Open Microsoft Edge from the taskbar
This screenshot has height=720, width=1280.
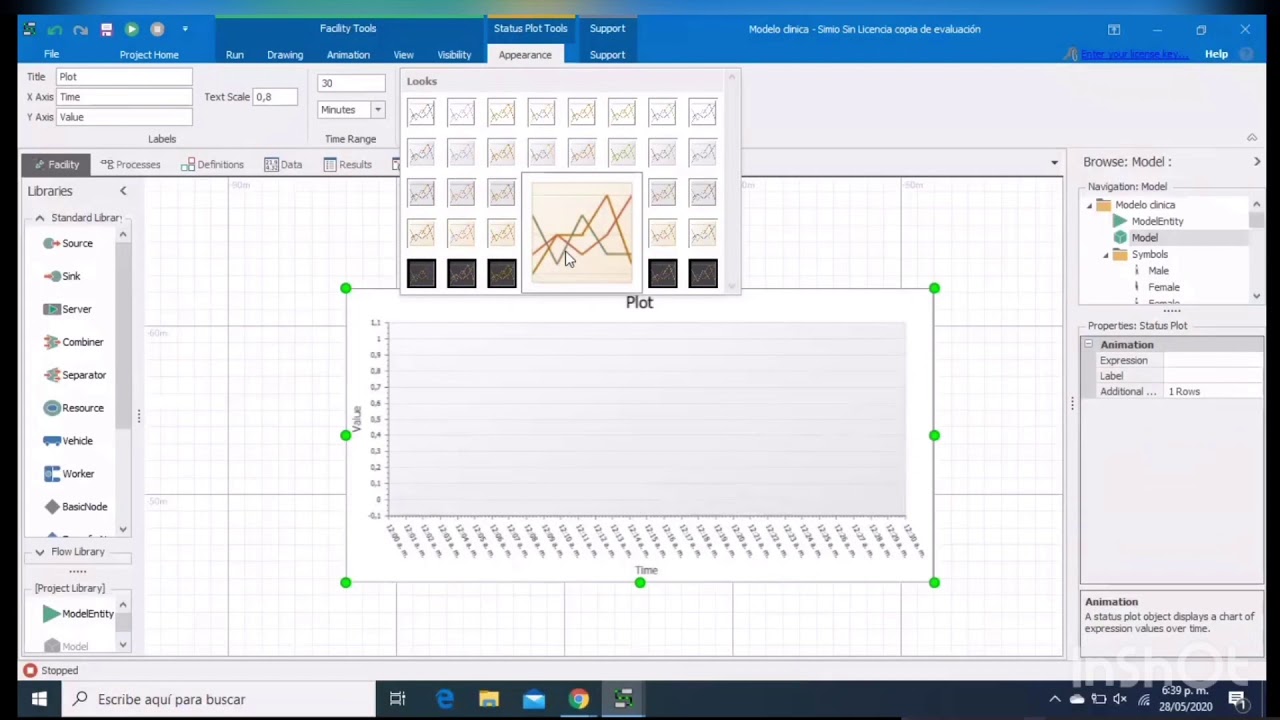tap(444, 699)
